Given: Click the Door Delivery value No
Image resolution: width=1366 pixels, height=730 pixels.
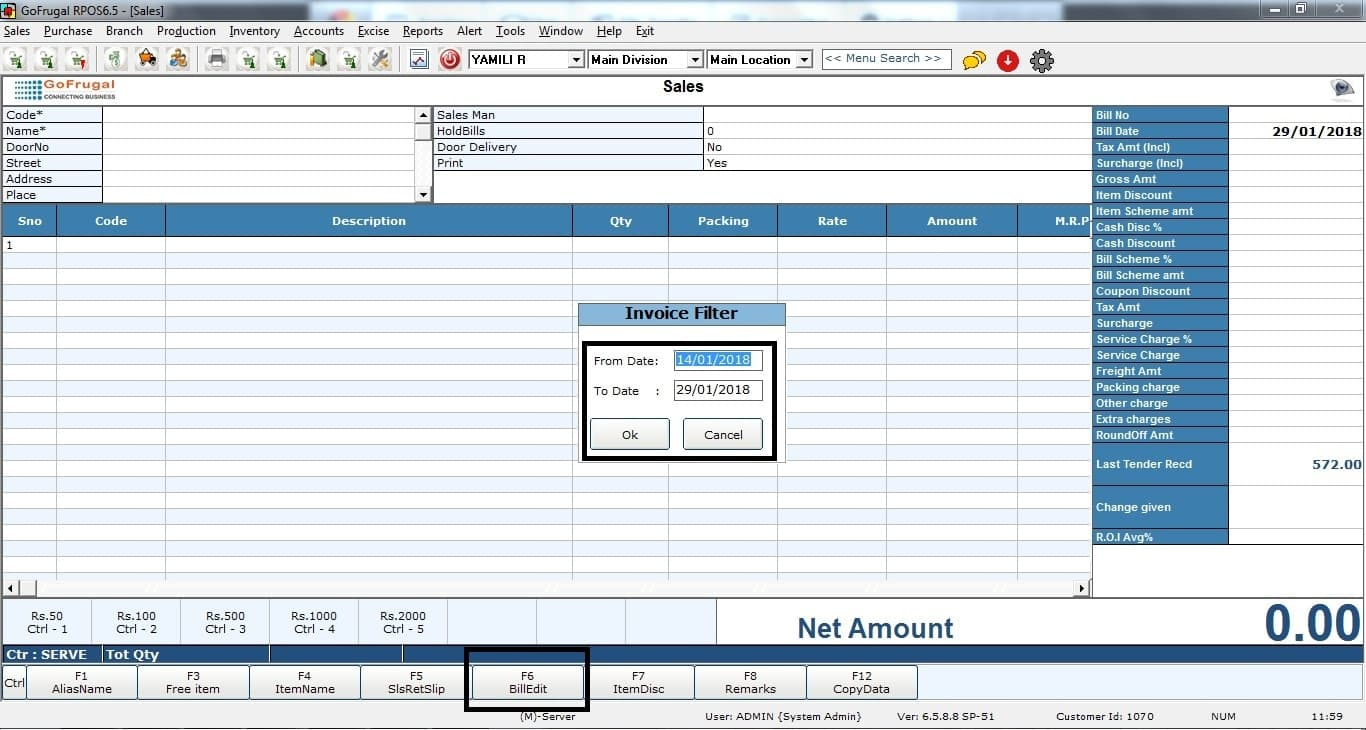Looking at the screenshot, I should click(714, 147).
